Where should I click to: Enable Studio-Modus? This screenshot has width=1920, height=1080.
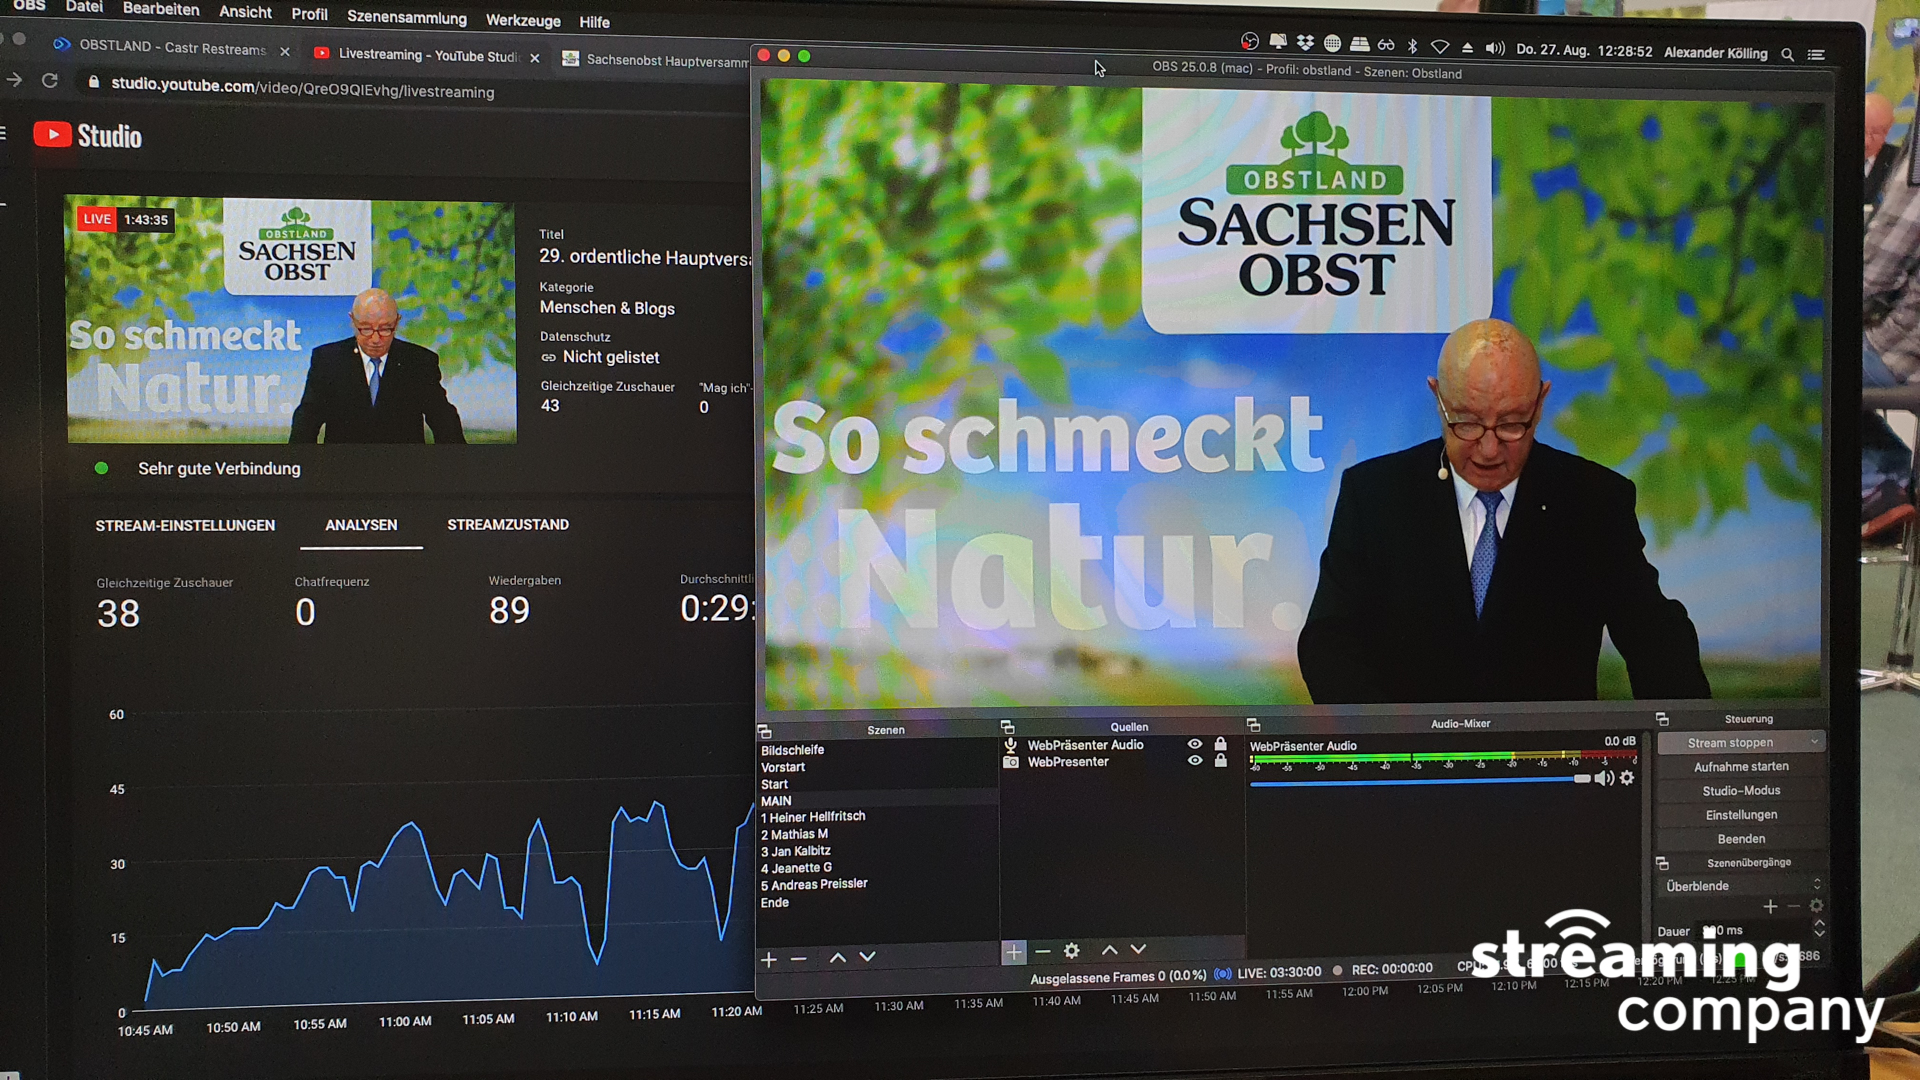click(x=1741, y=791)
